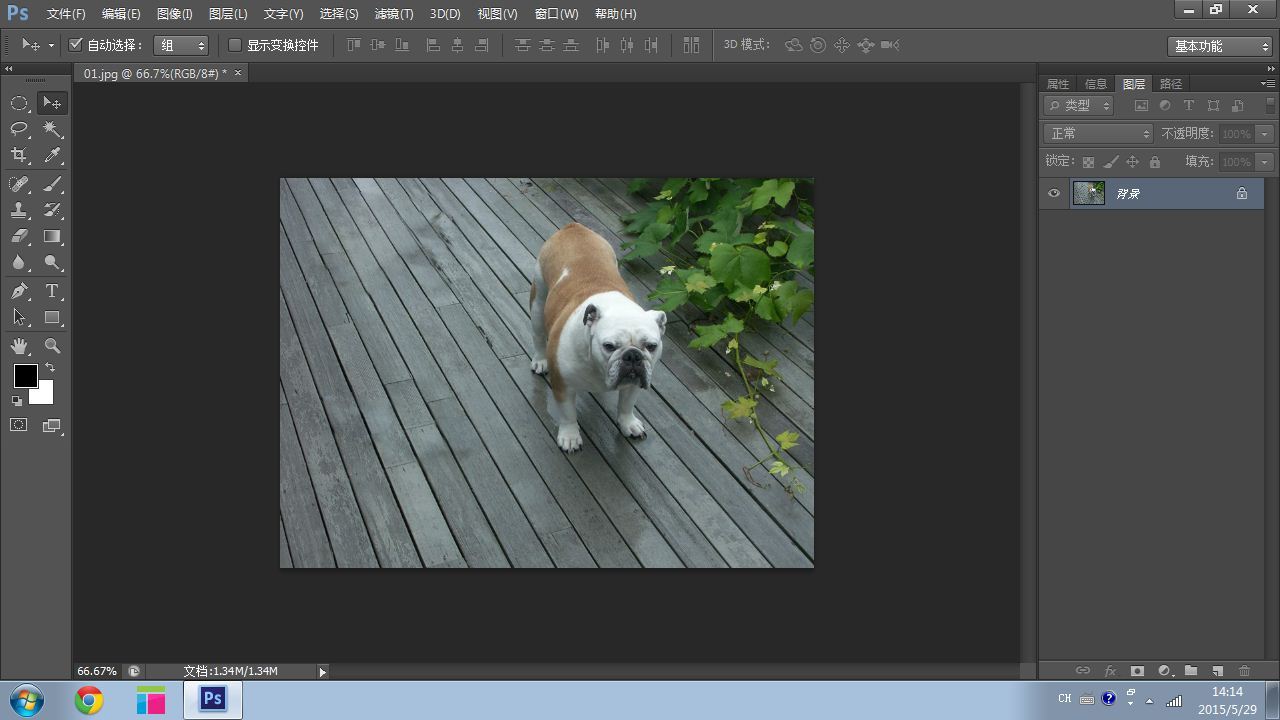This screenshot has width=1280, height=720.
Task: Click the Windows Start button
Action: pyautogui.click(x=27, y=701)
